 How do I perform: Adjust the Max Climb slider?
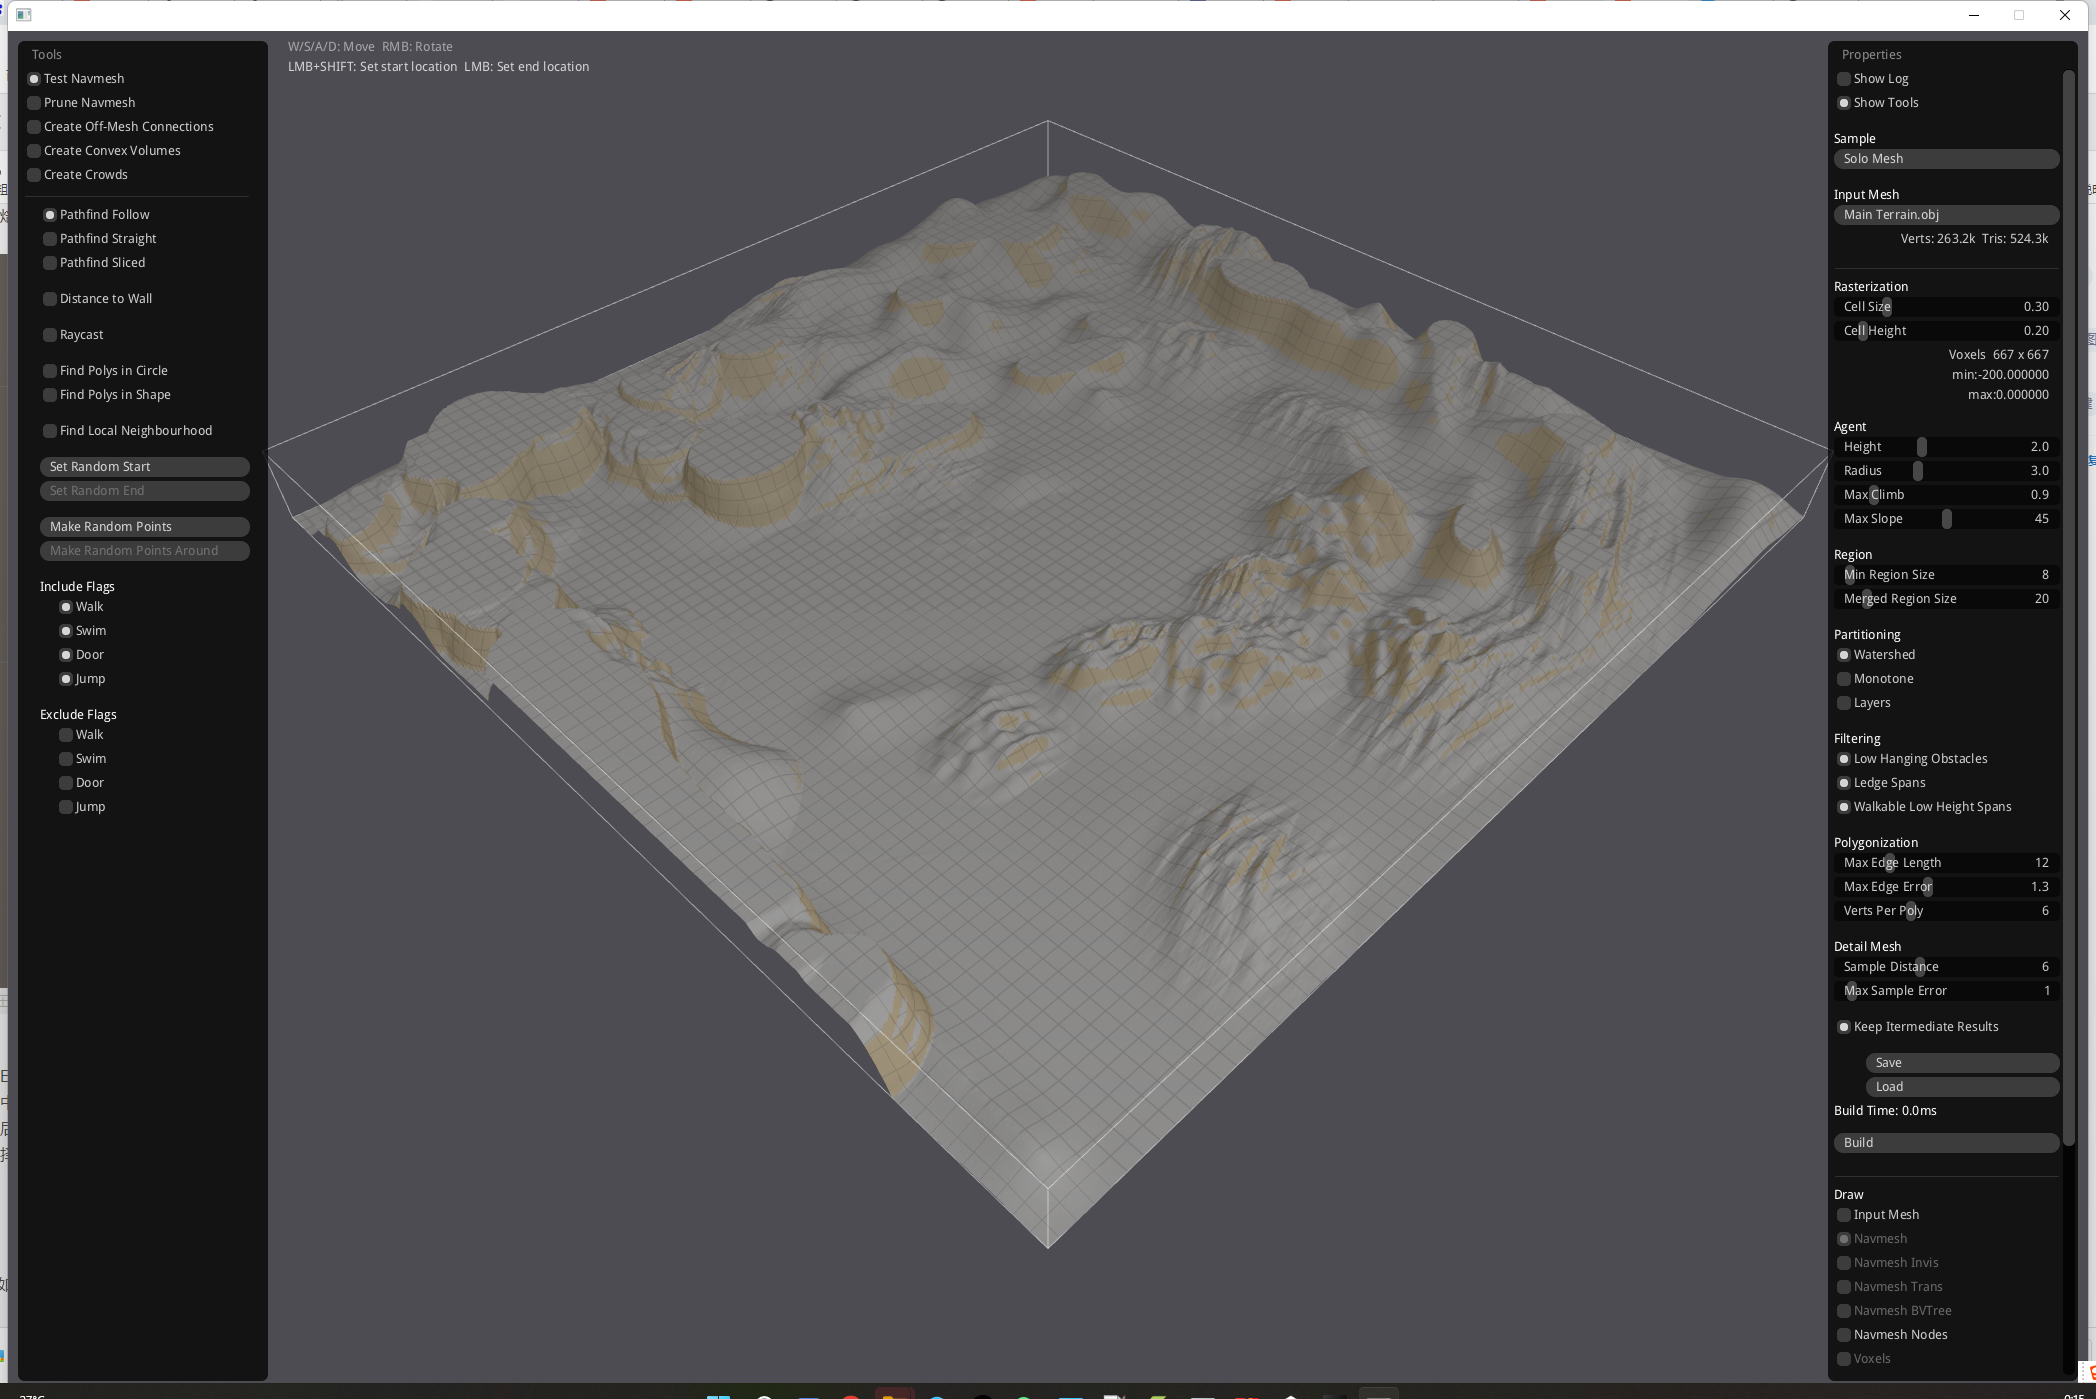1946,495
